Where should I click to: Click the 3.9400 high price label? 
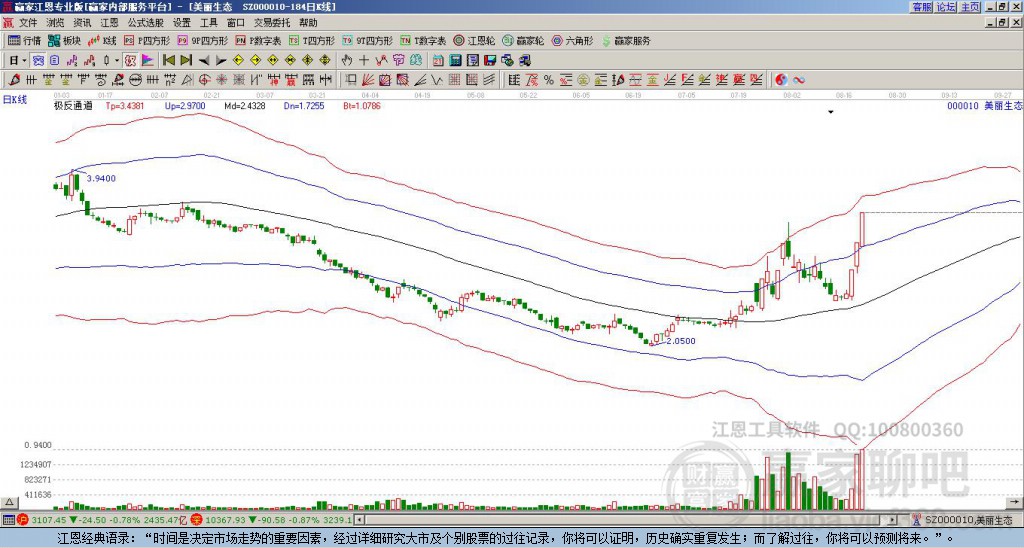[101, 178]
